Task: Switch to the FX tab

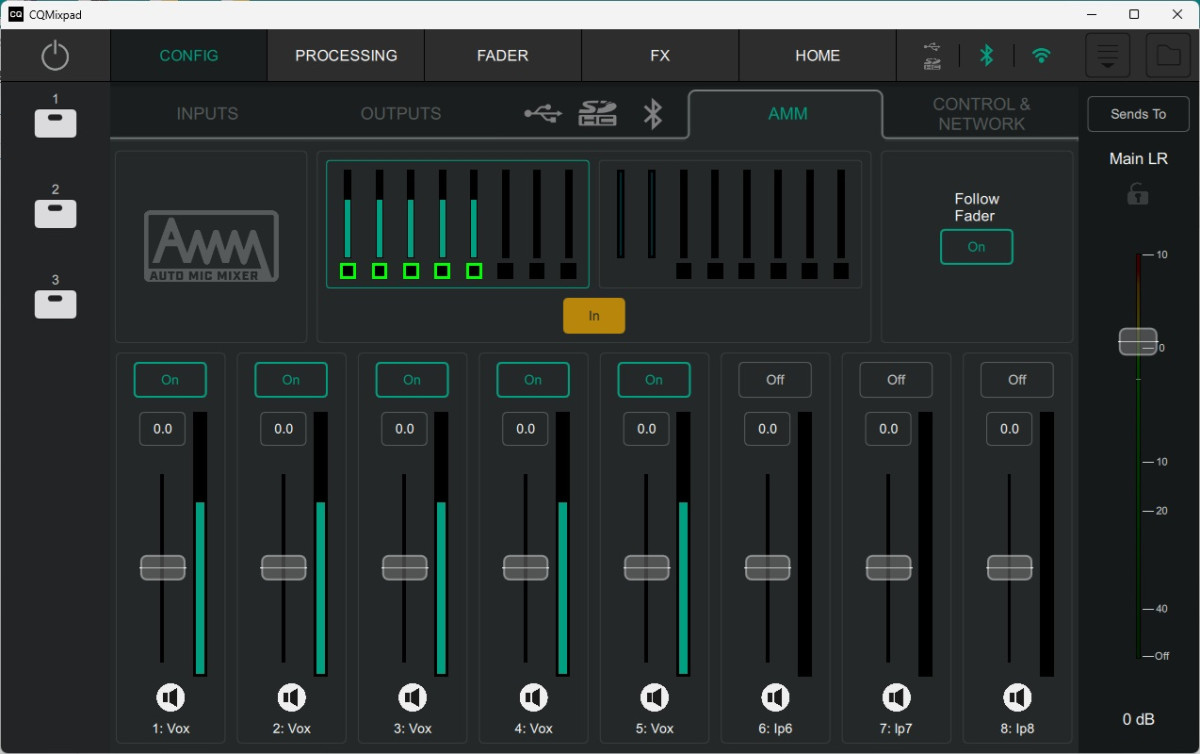Action: pos(660,56)
